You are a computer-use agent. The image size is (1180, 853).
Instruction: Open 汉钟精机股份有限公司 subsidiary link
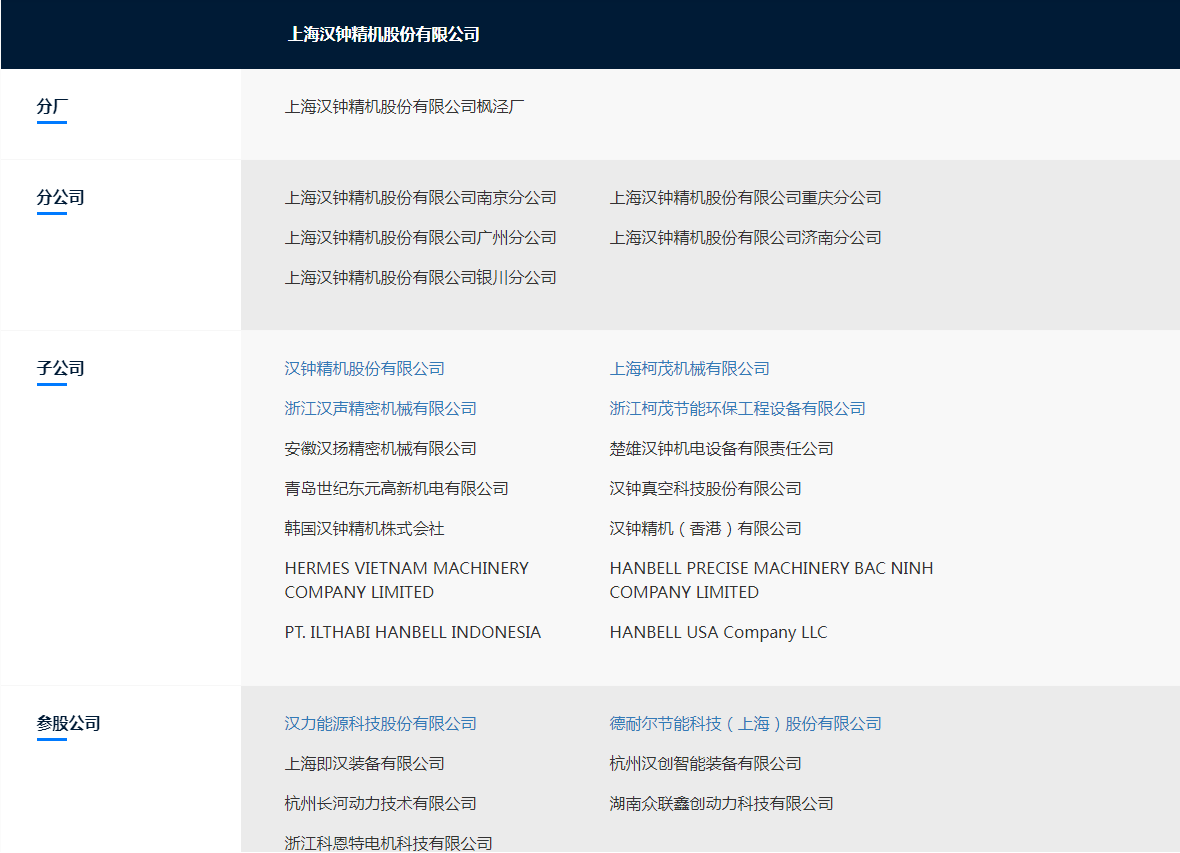coord(364,369)
